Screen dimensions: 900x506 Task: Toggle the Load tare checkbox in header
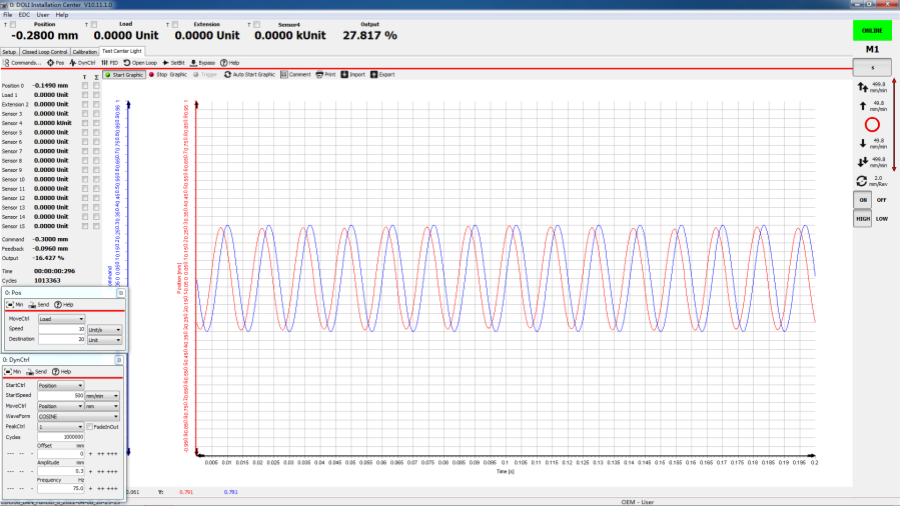click(94, 25)
